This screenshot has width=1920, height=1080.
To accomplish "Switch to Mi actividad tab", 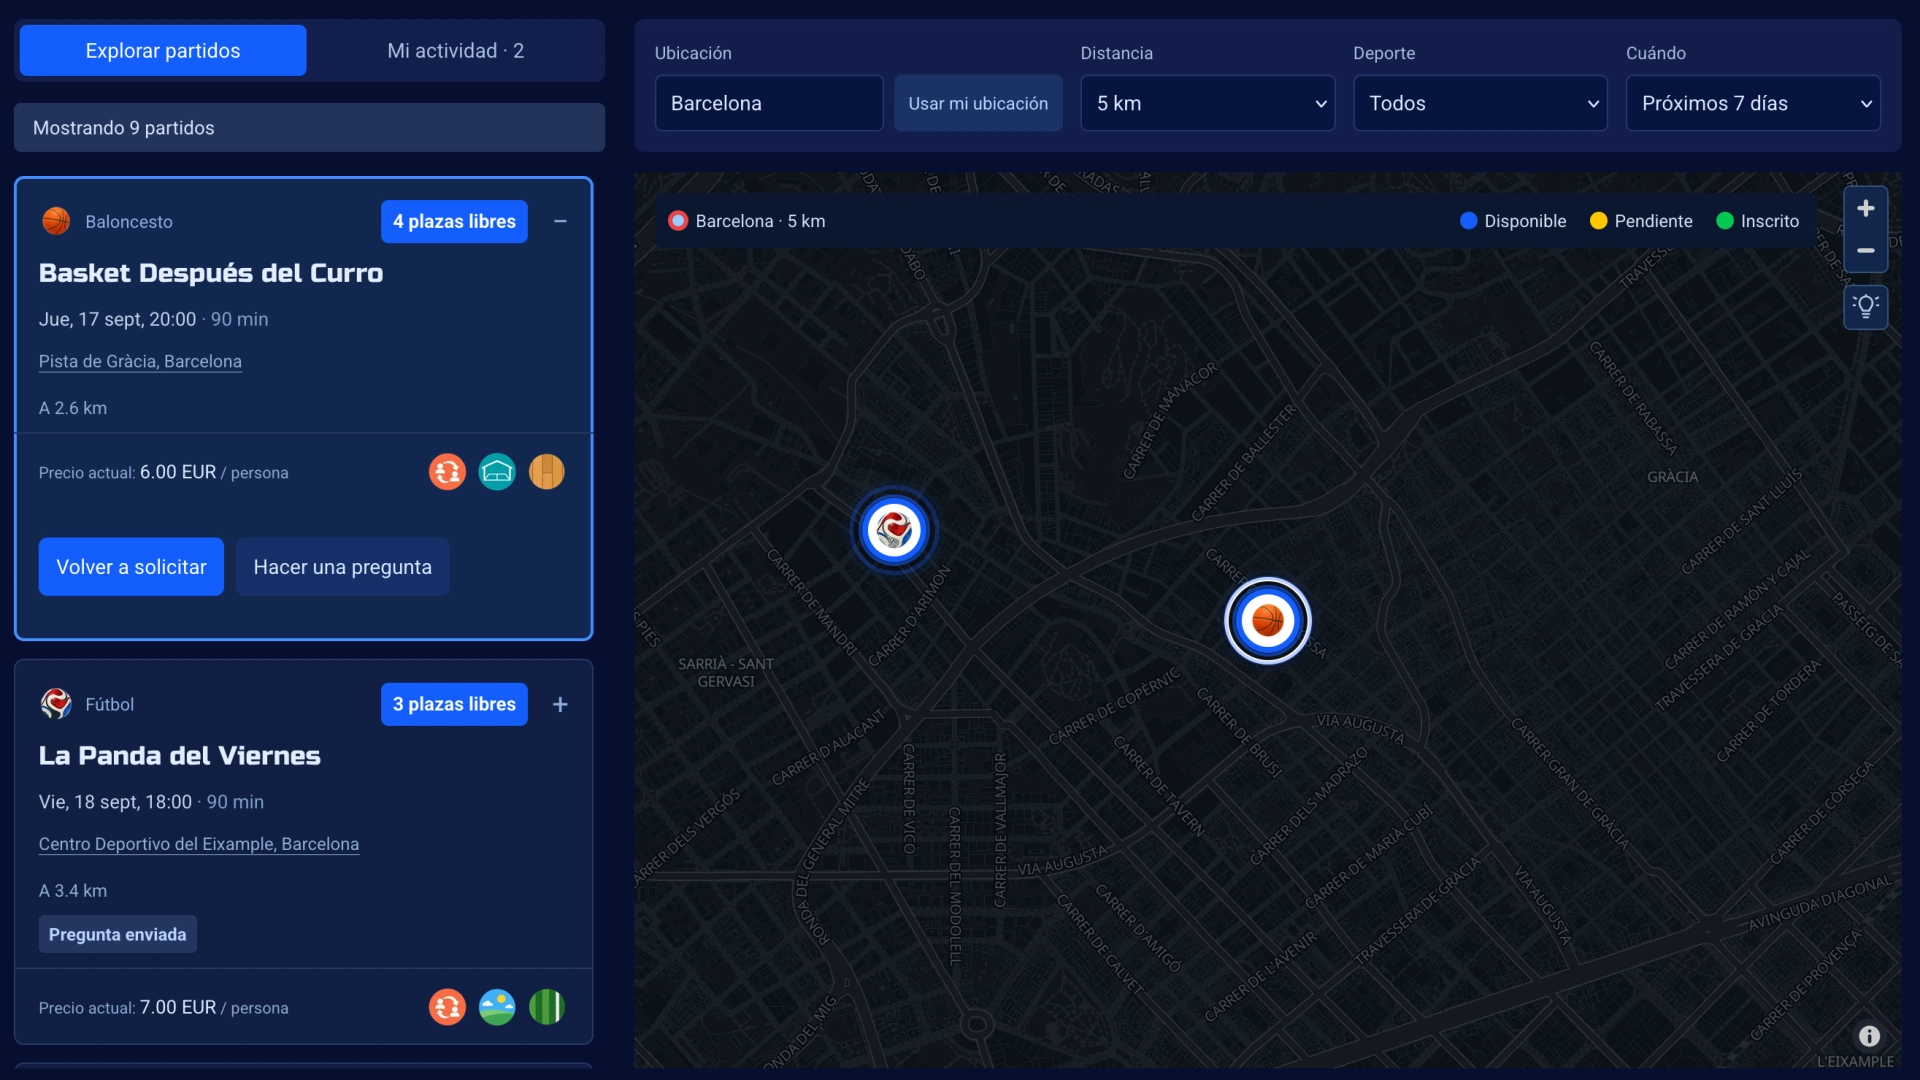I will coord(455,51).
